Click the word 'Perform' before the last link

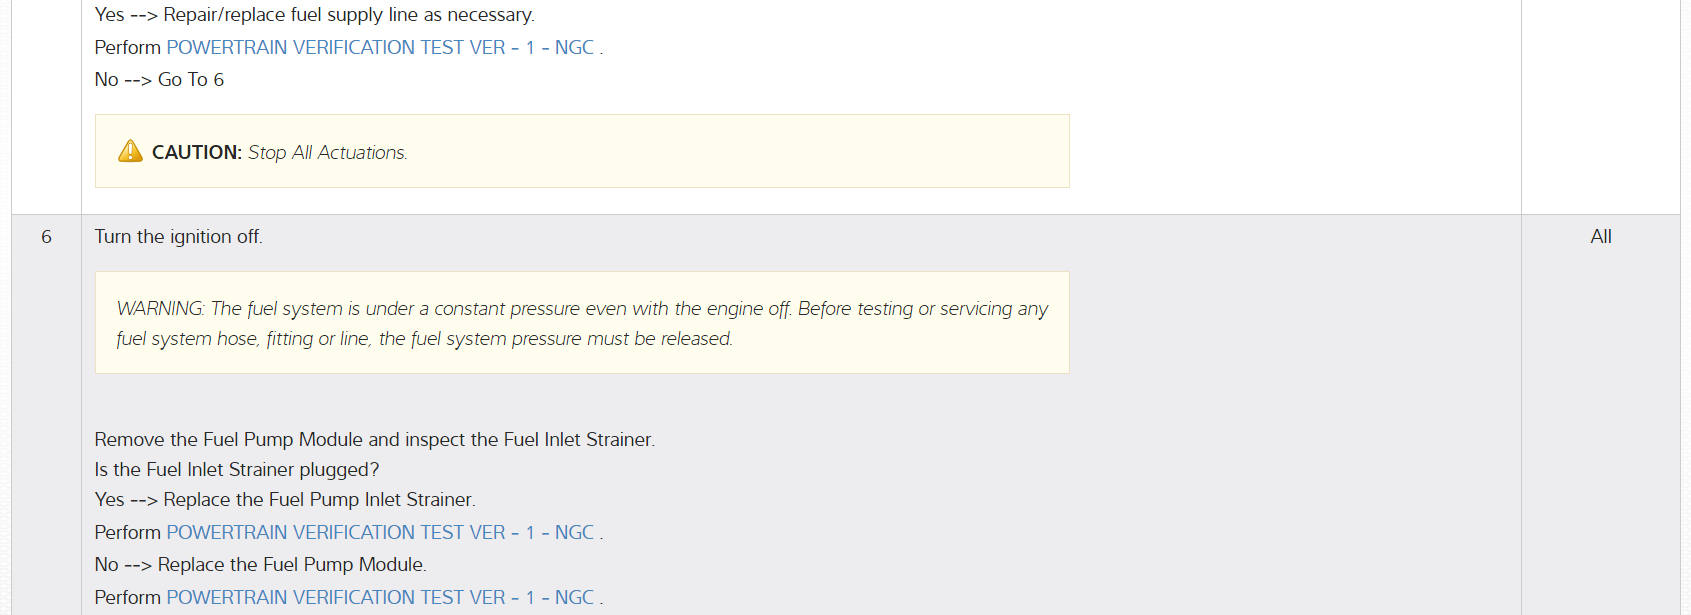click(x=127, y=598)
